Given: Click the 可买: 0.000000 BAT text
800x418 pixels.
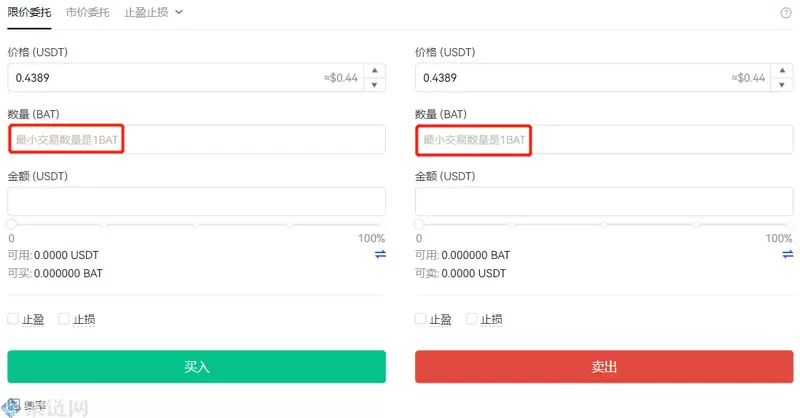Looking at the screenshot, I should pos(55,273).
